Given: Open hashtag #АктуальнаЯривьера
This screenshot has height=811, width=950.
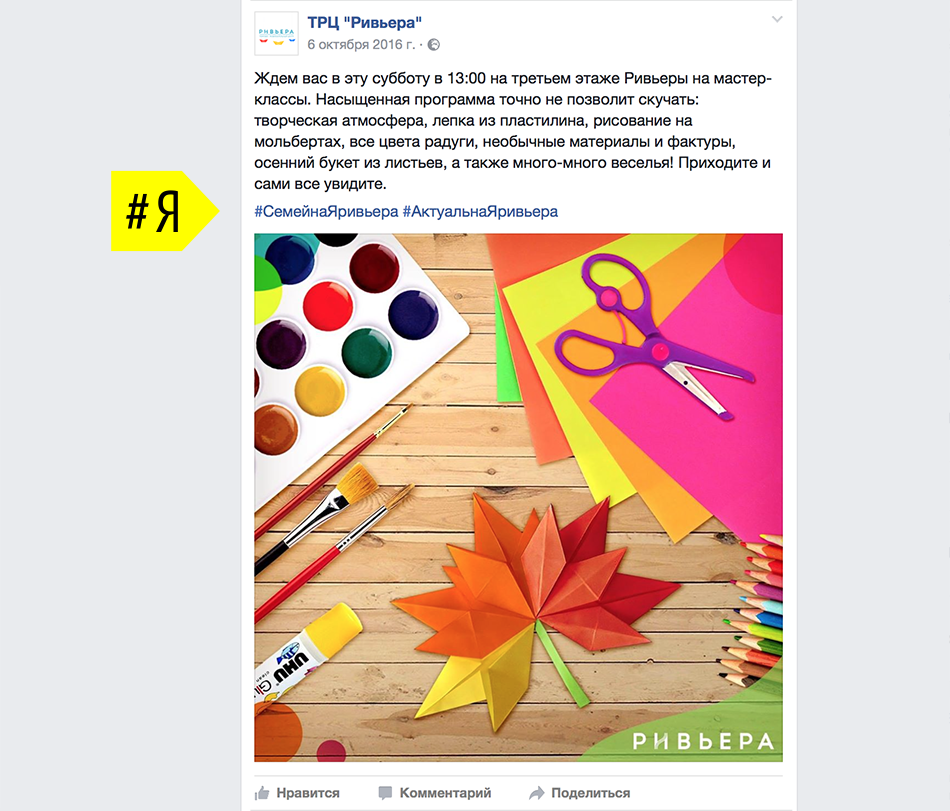Looking at the screenshot, I should pos(480,211).
